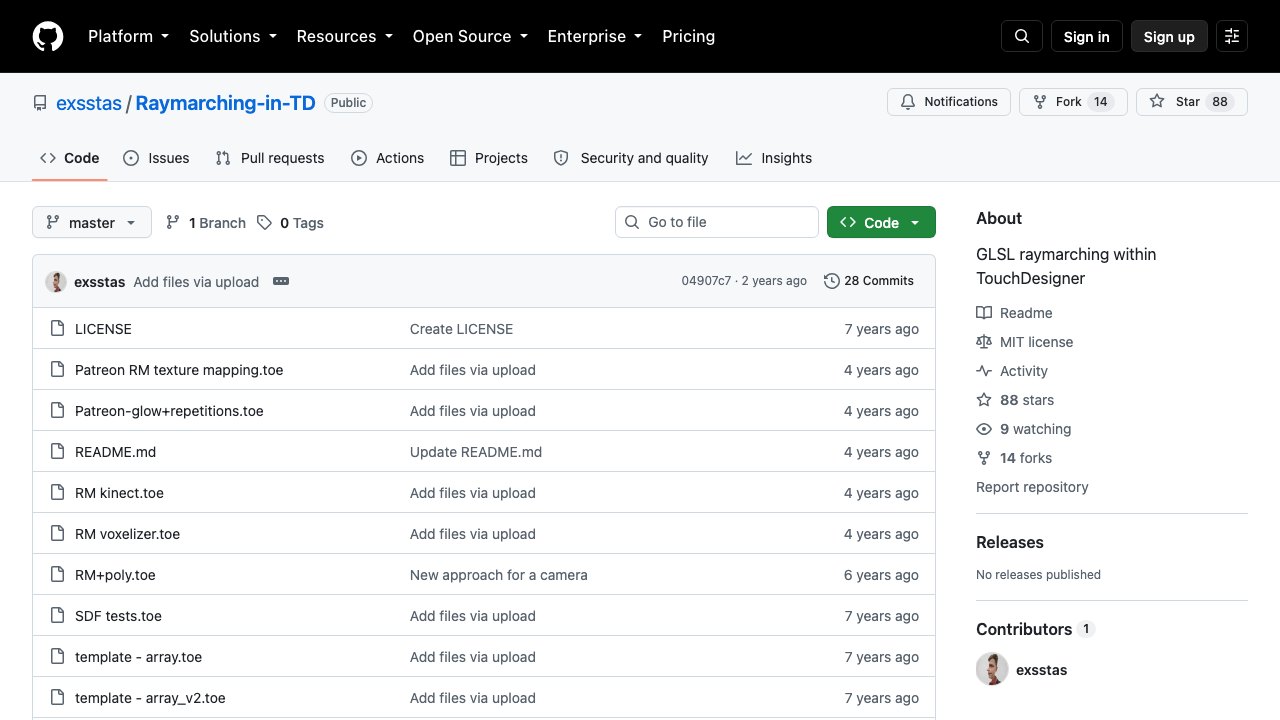This screenshot has height=720, width=1280.
Task: Expand the green Code dropdown button
Action: pyautogui.click(x=881, y=222)
